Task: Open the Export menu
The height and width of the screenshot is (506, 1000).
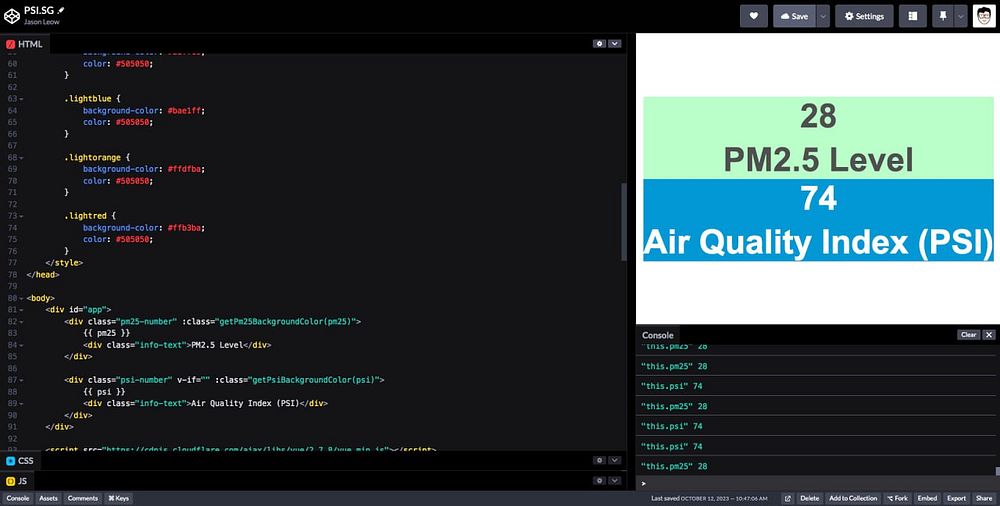Action: [x=956, y=498]
